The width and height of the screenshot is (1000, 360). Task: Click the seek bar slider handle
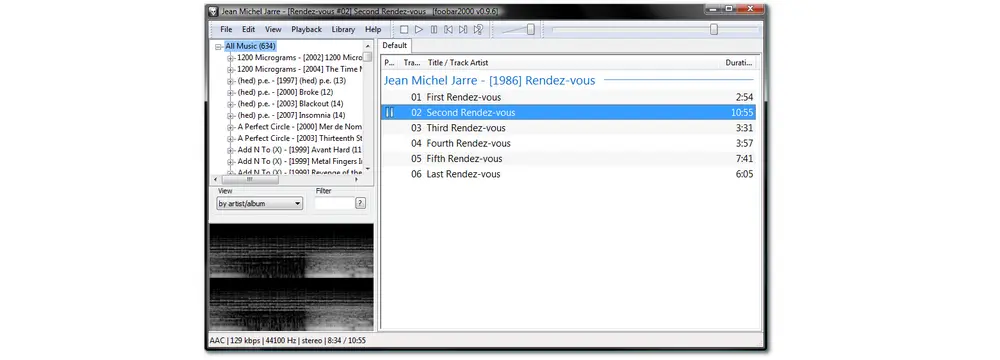714,29
